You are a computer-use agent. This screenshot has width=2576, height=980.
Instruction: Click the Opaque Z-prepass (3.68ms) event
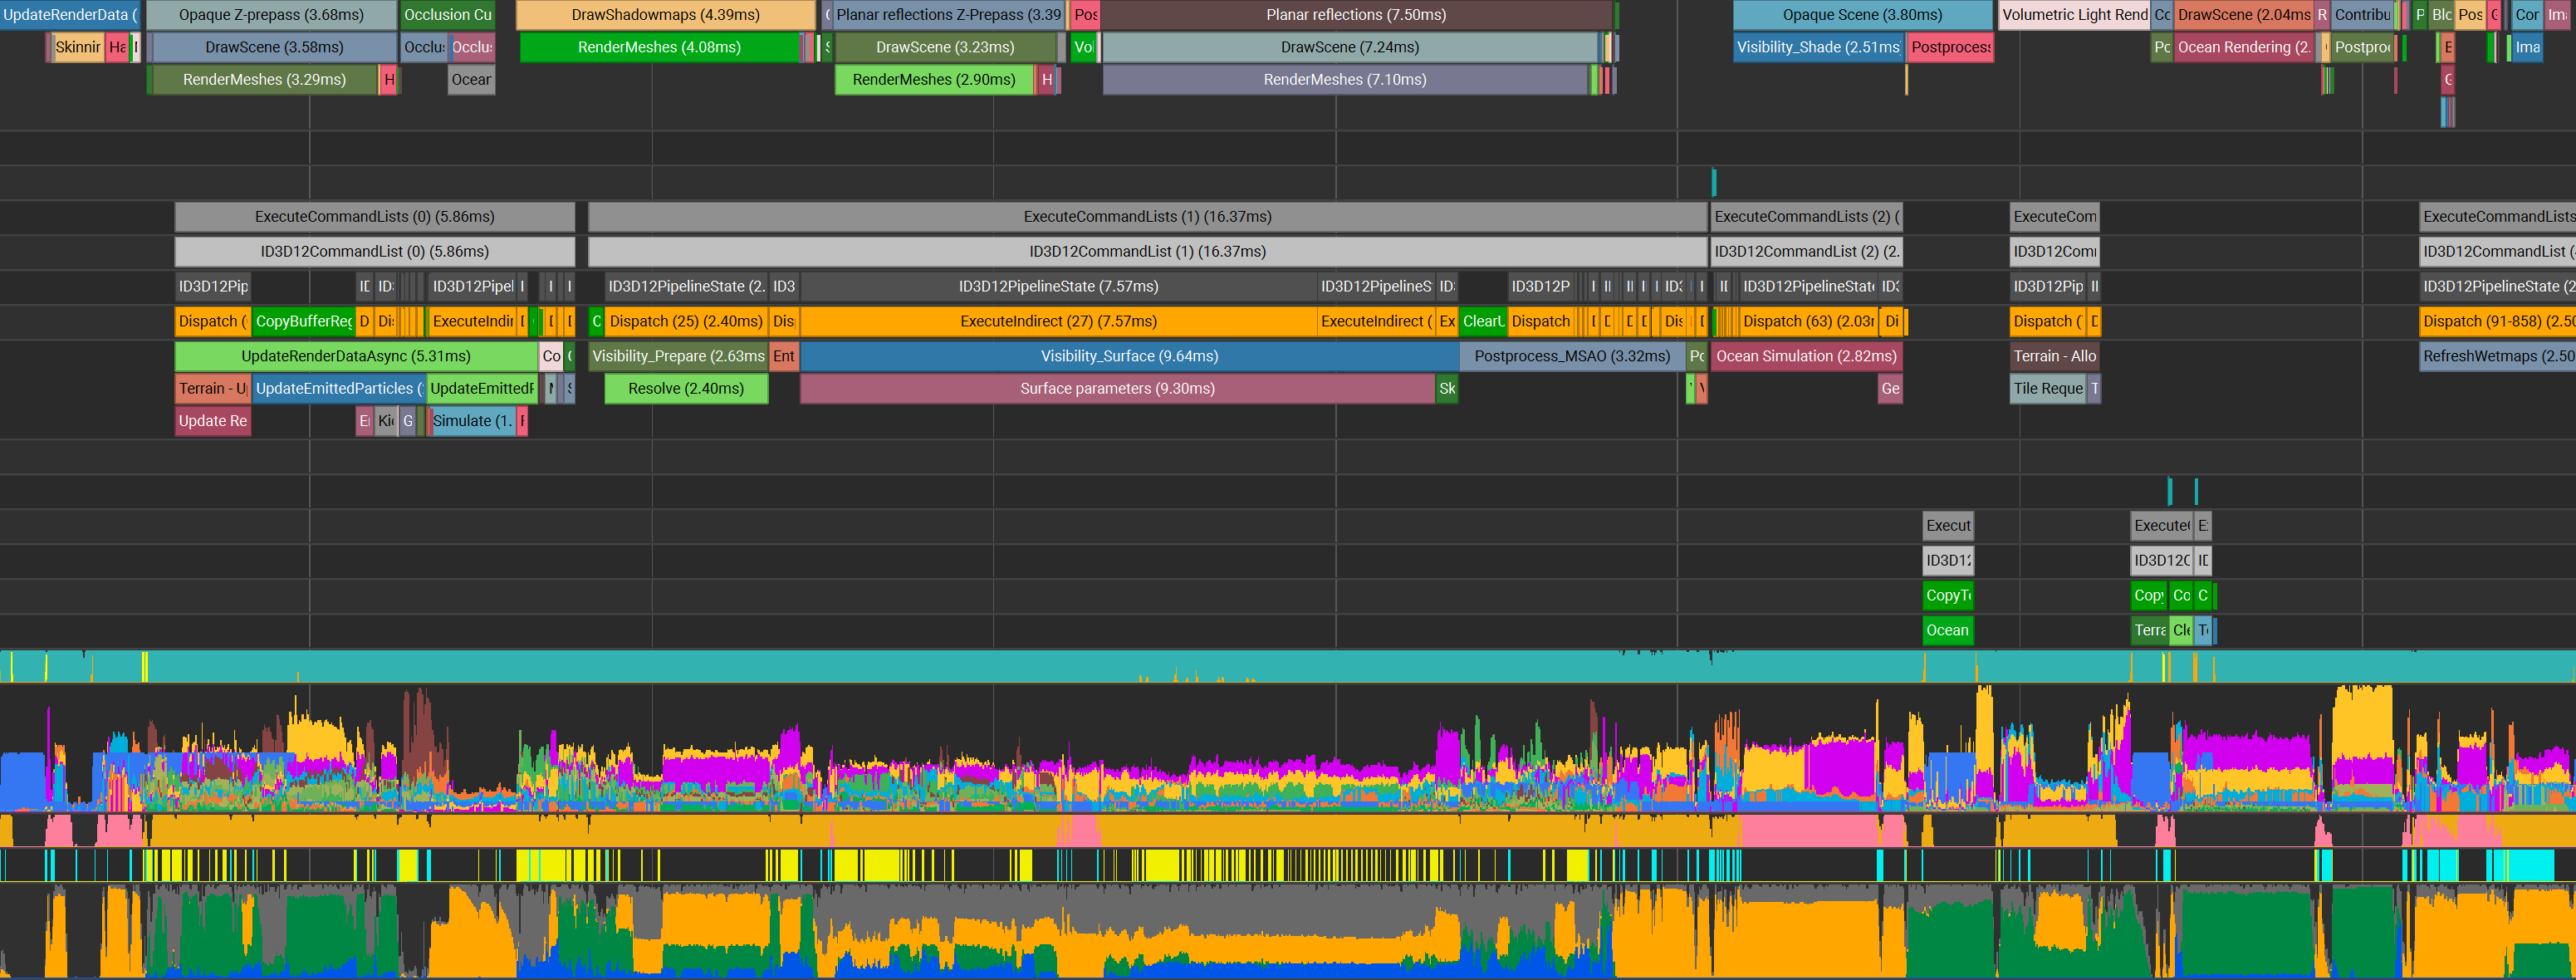pyautogui.click(x=271, y=15)
